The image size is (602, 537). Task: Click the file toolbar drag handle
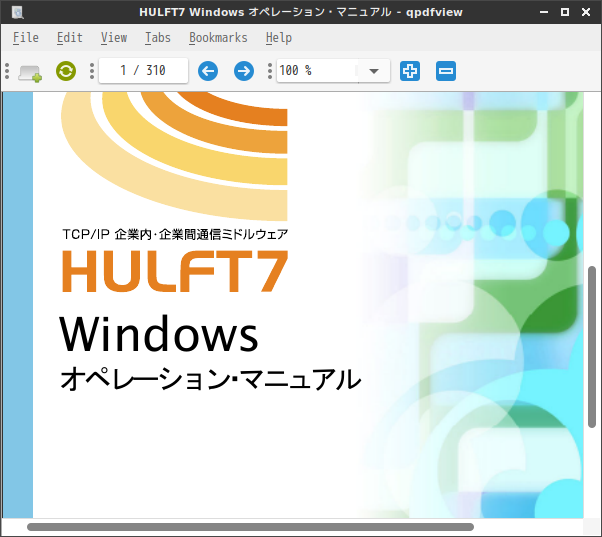pyautogui.click(x=7, y=71)
